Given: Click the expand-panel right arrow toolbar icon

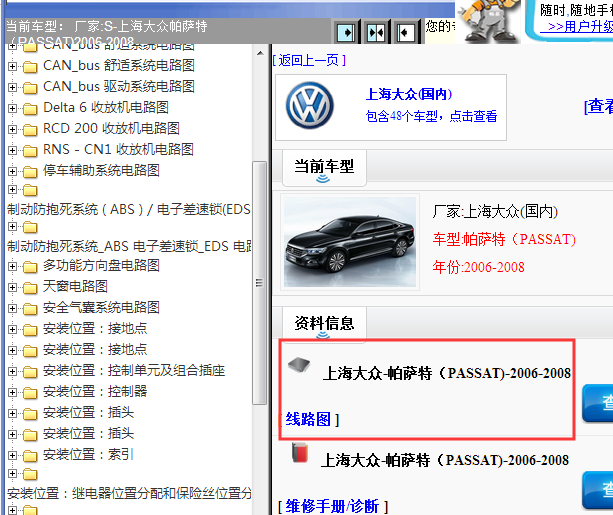Looking at the screenshot, I should (x=346, y=32).
